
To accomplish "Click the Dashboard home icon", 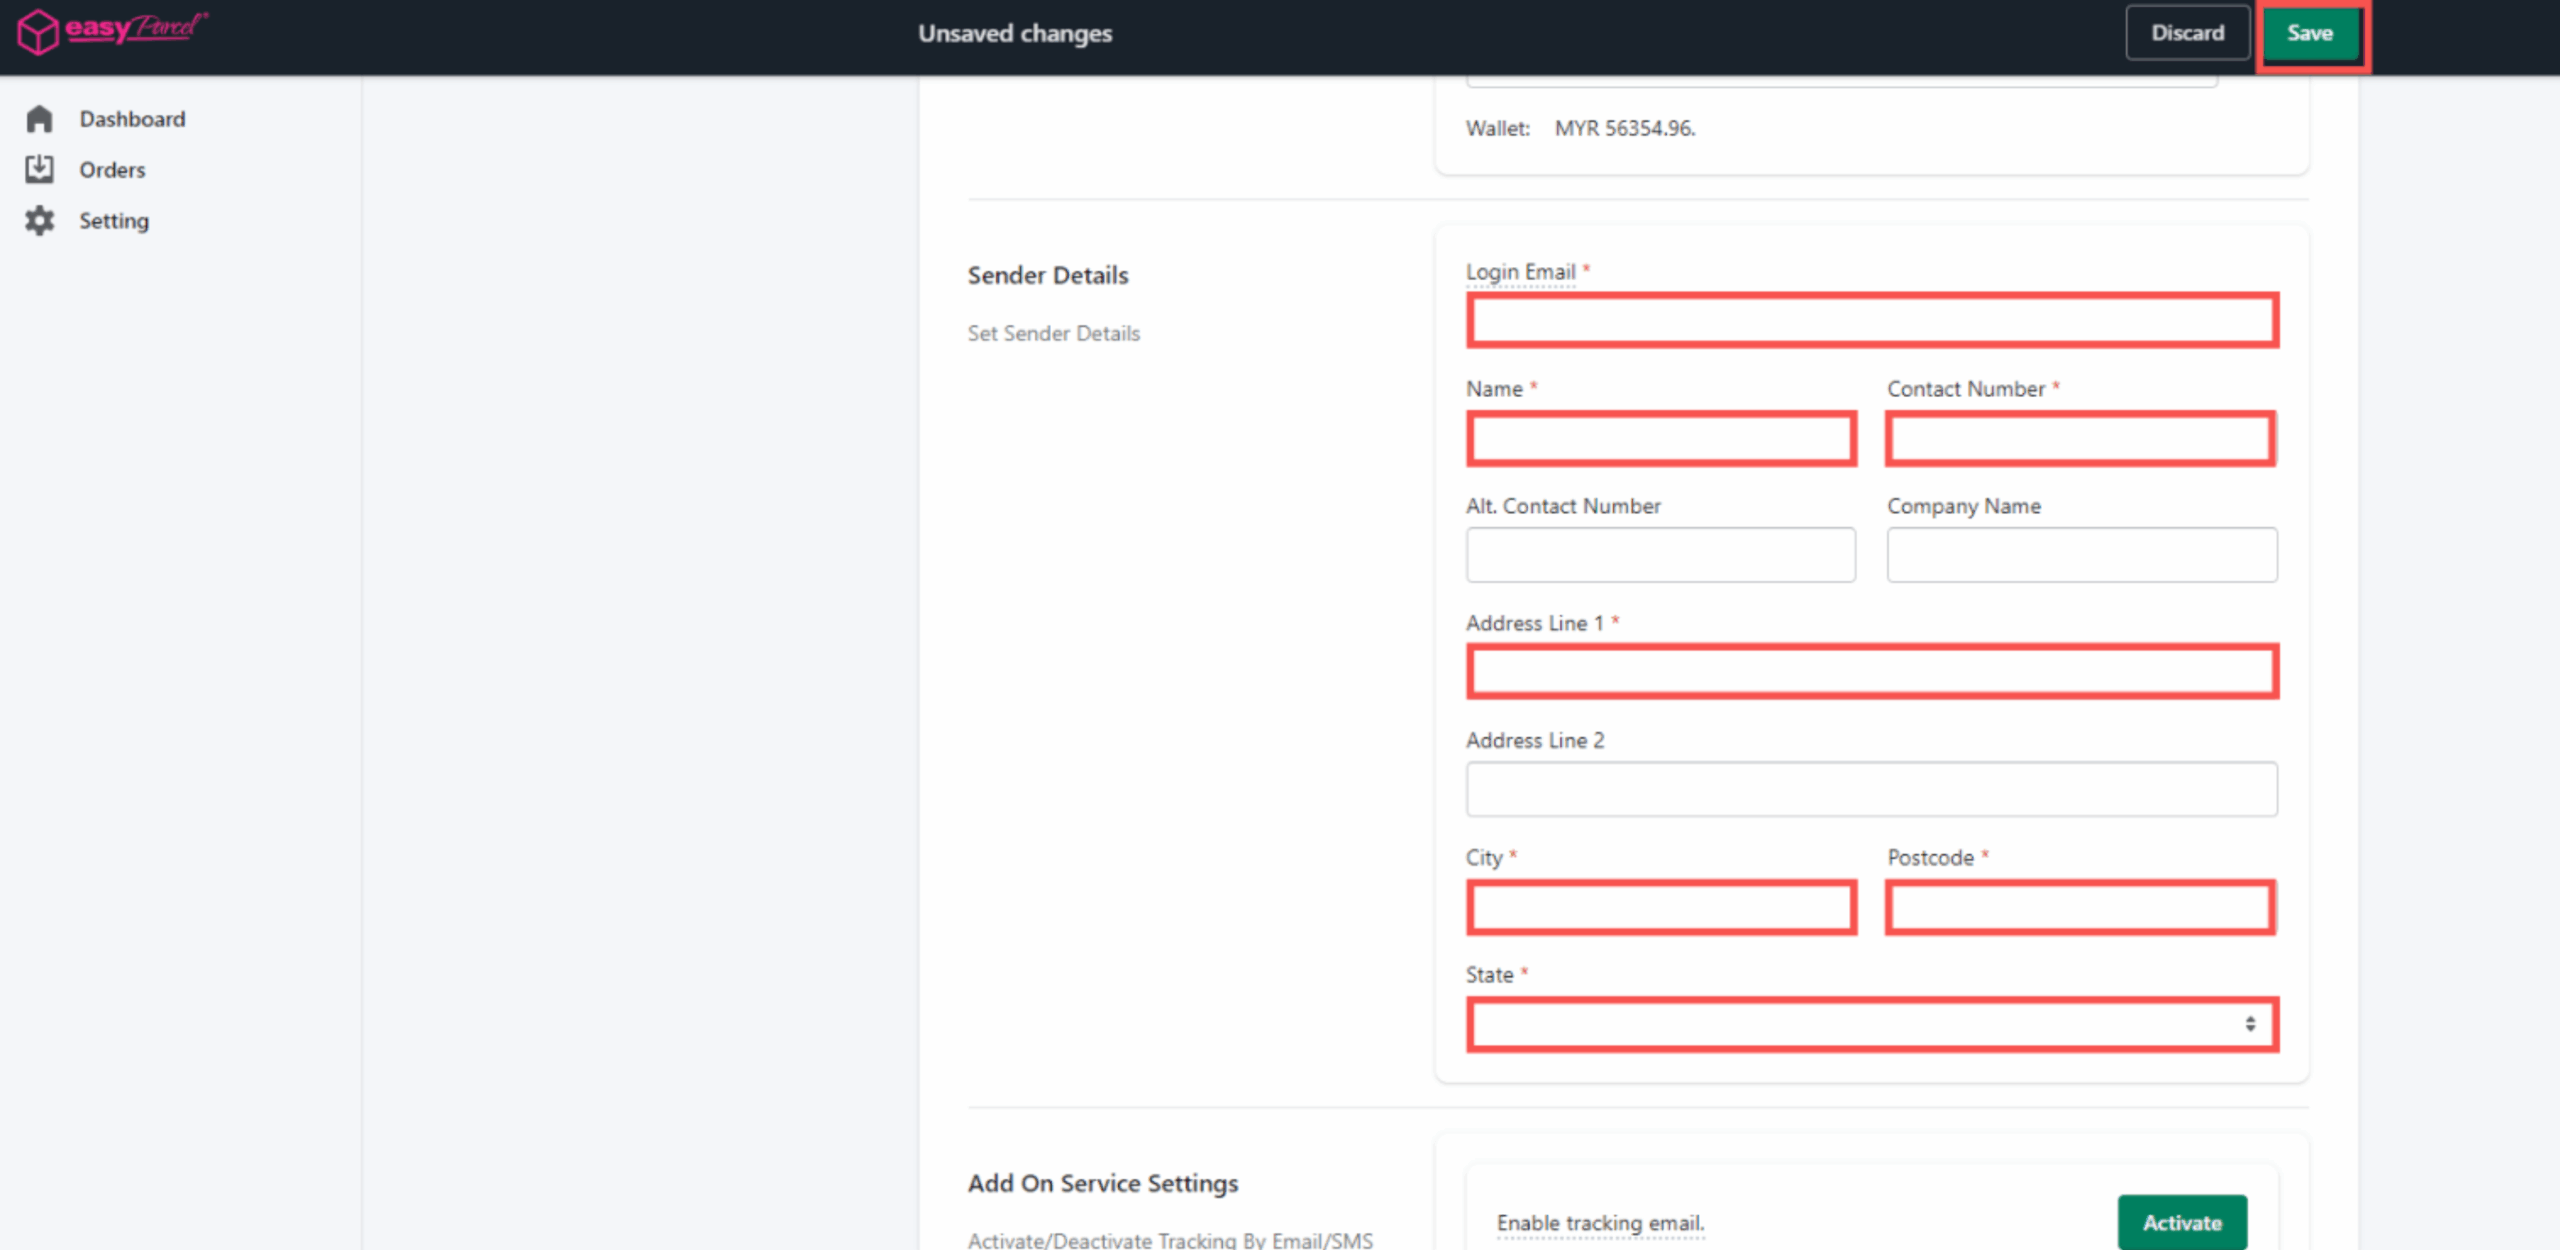I will [39, 119].
